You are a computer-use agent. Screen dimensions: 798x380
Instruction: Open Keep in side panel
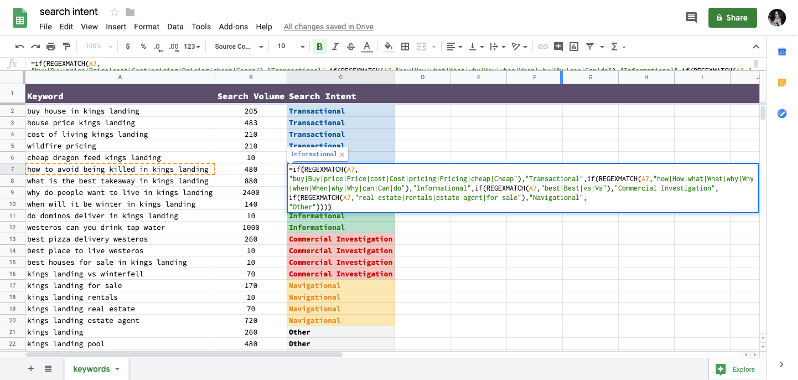point(782,82)
